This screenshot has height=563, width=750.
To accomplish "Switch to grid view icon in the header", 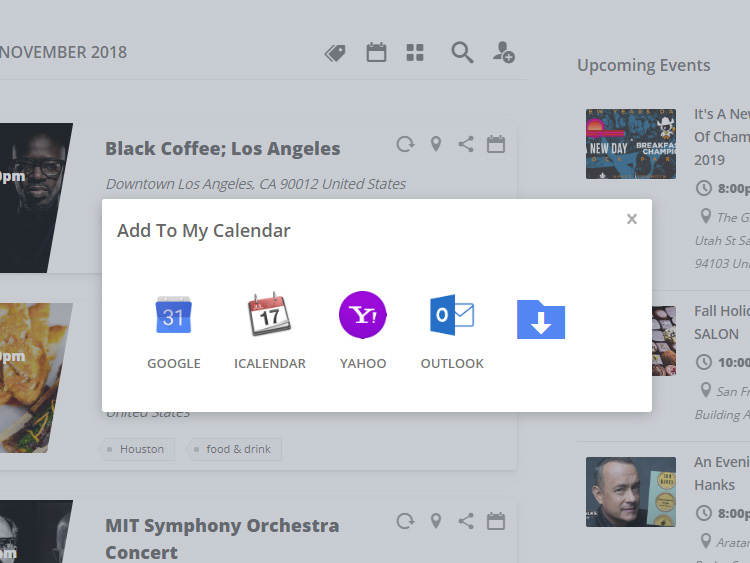I will point(415,53).
